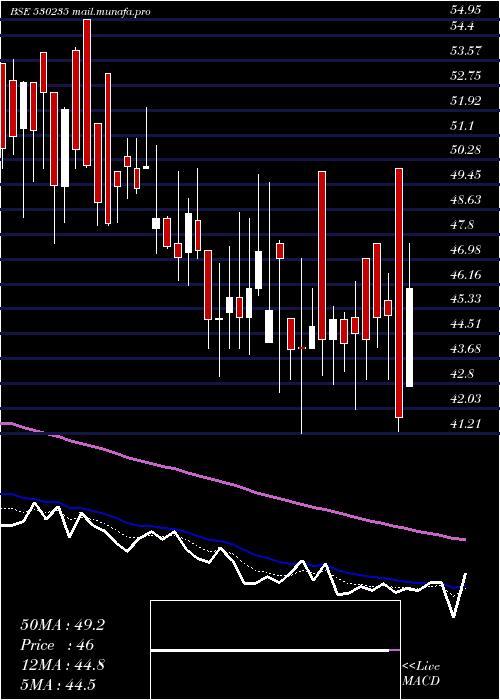Select the 54.4 price axis label
Image resolution: width=500 pixels, height=700 pixels.
click(x=462, y=26)
